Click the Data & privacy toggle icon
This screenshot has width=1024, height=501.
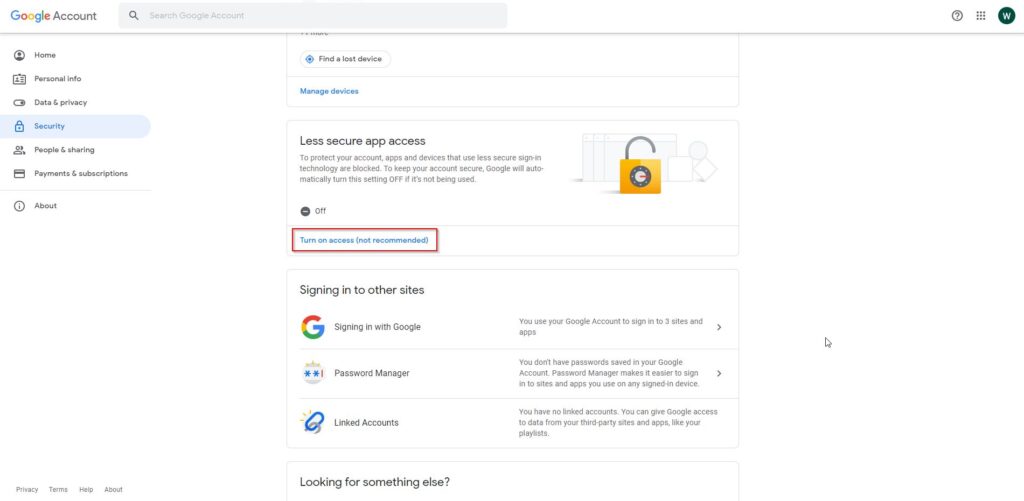(20, 103)
